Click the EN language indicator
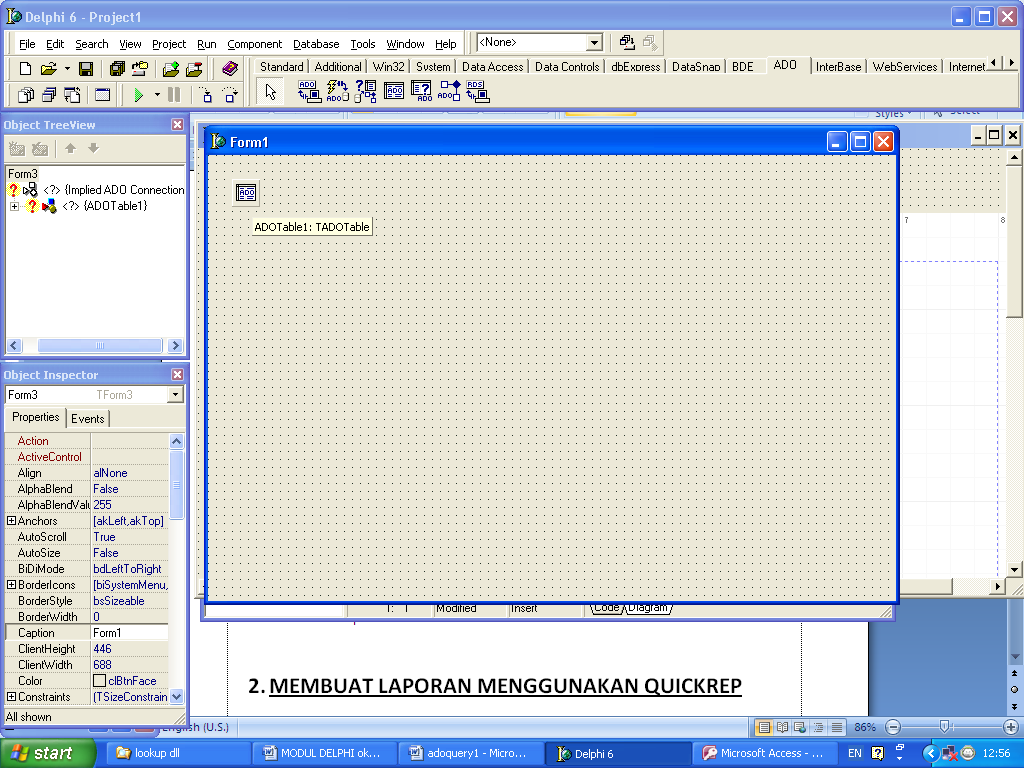1024x768 pixels. (x=854, y=753)
